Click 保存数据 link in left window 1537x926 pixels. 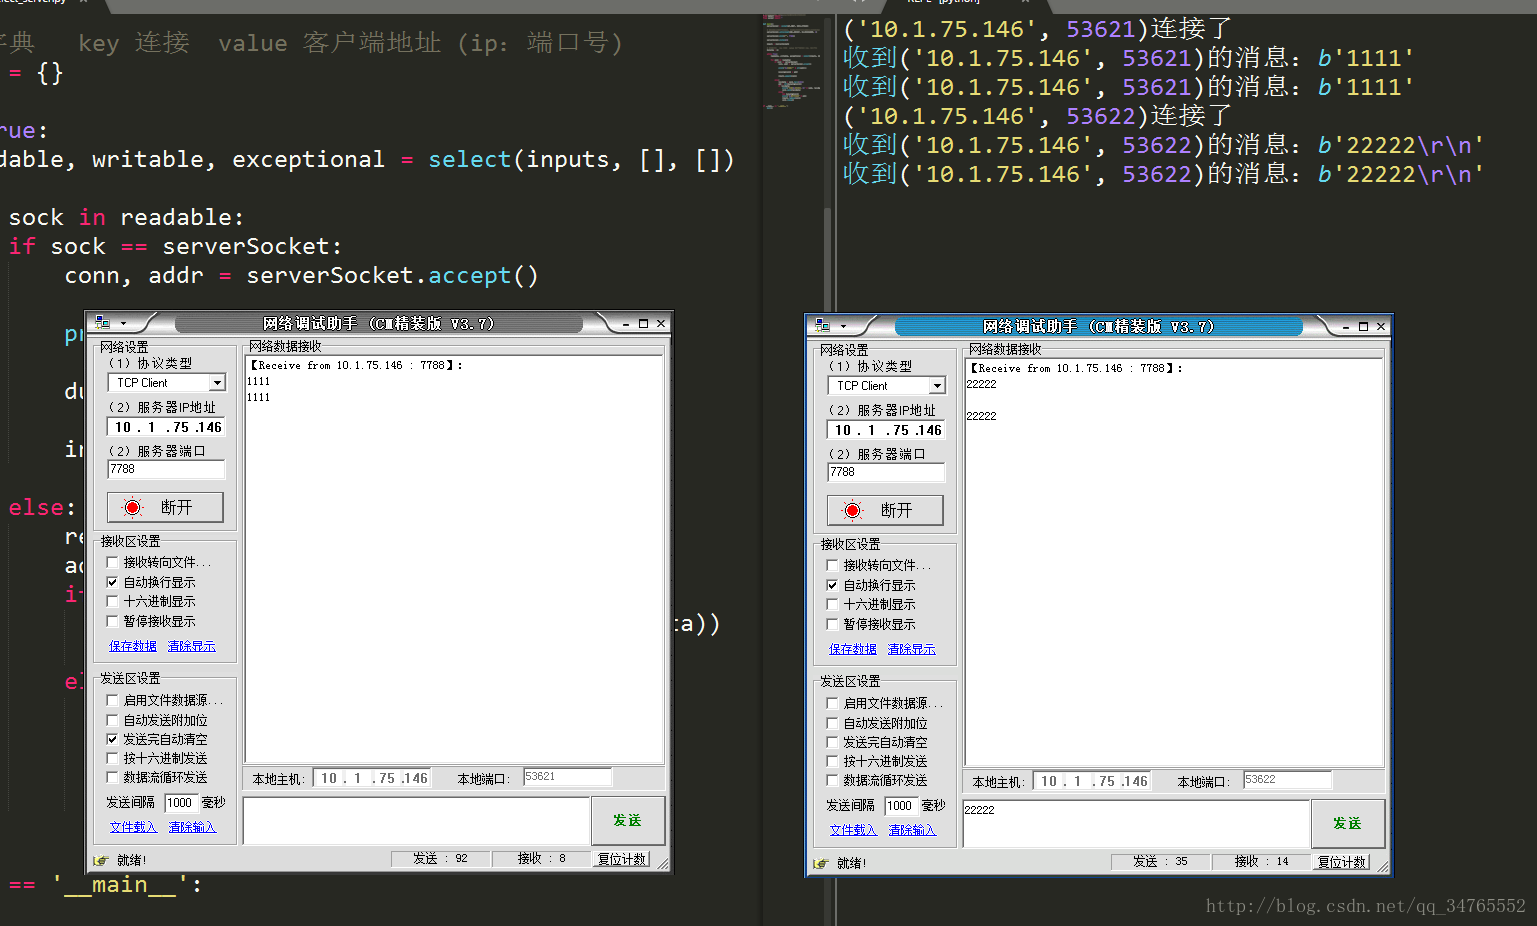point(133,646)
